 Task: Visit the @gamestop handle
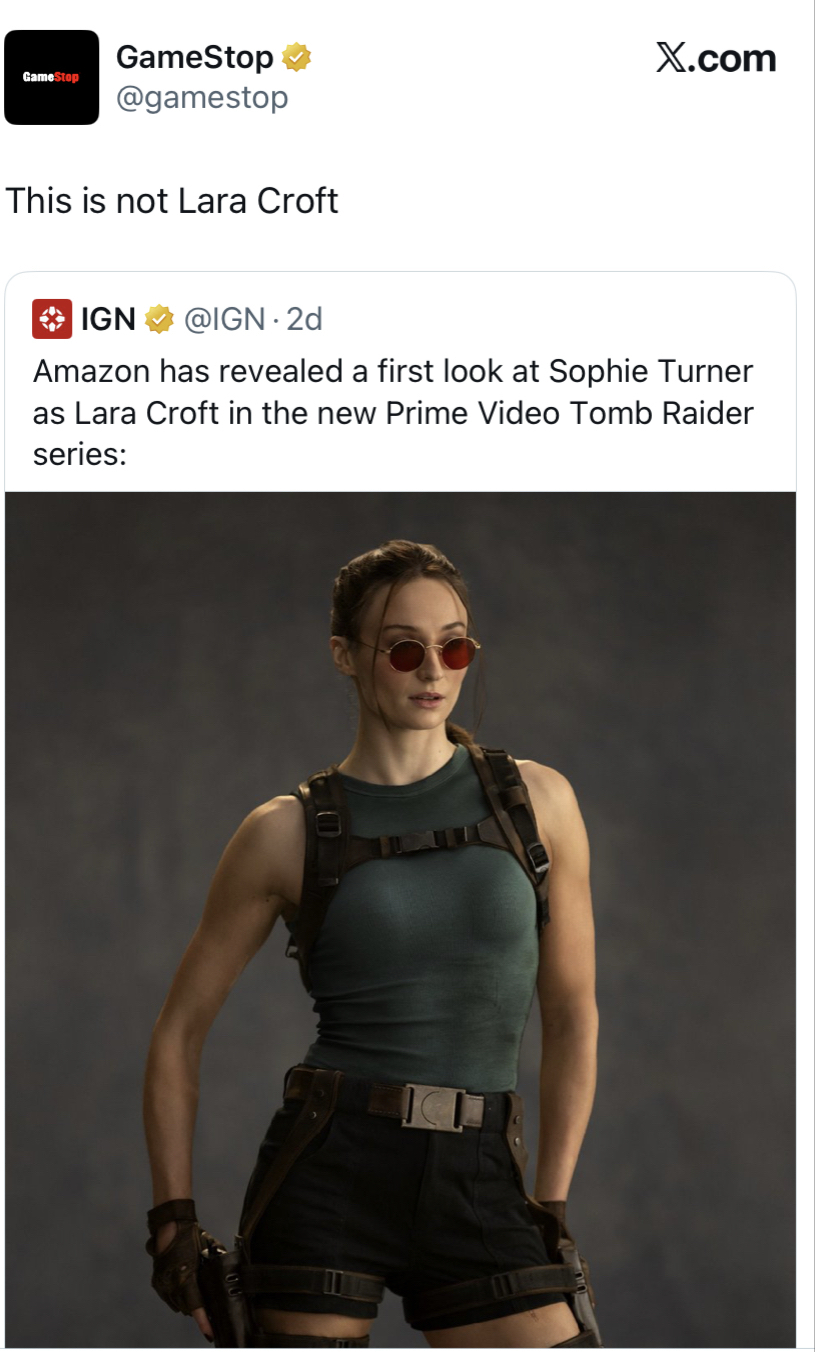pos(202,98)
